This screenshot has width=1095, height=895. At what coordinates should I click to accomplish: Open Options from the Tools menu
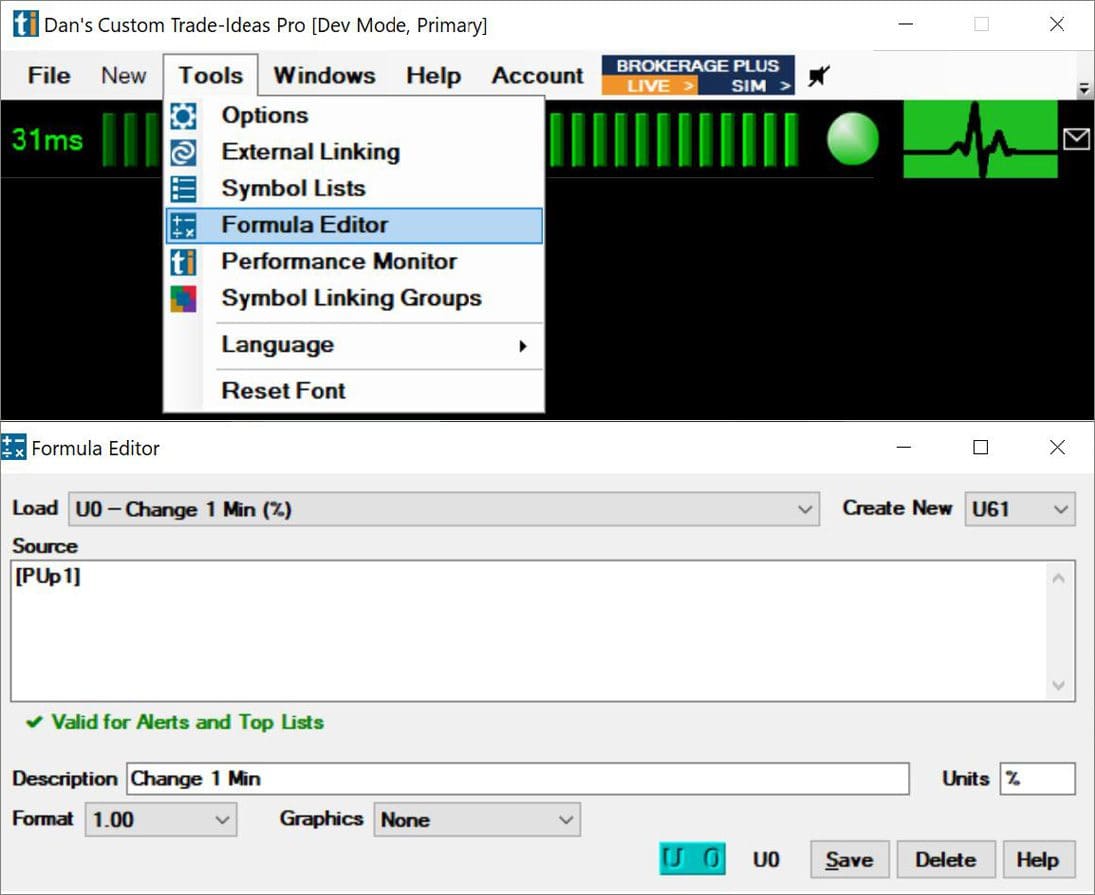coord(354,115)
